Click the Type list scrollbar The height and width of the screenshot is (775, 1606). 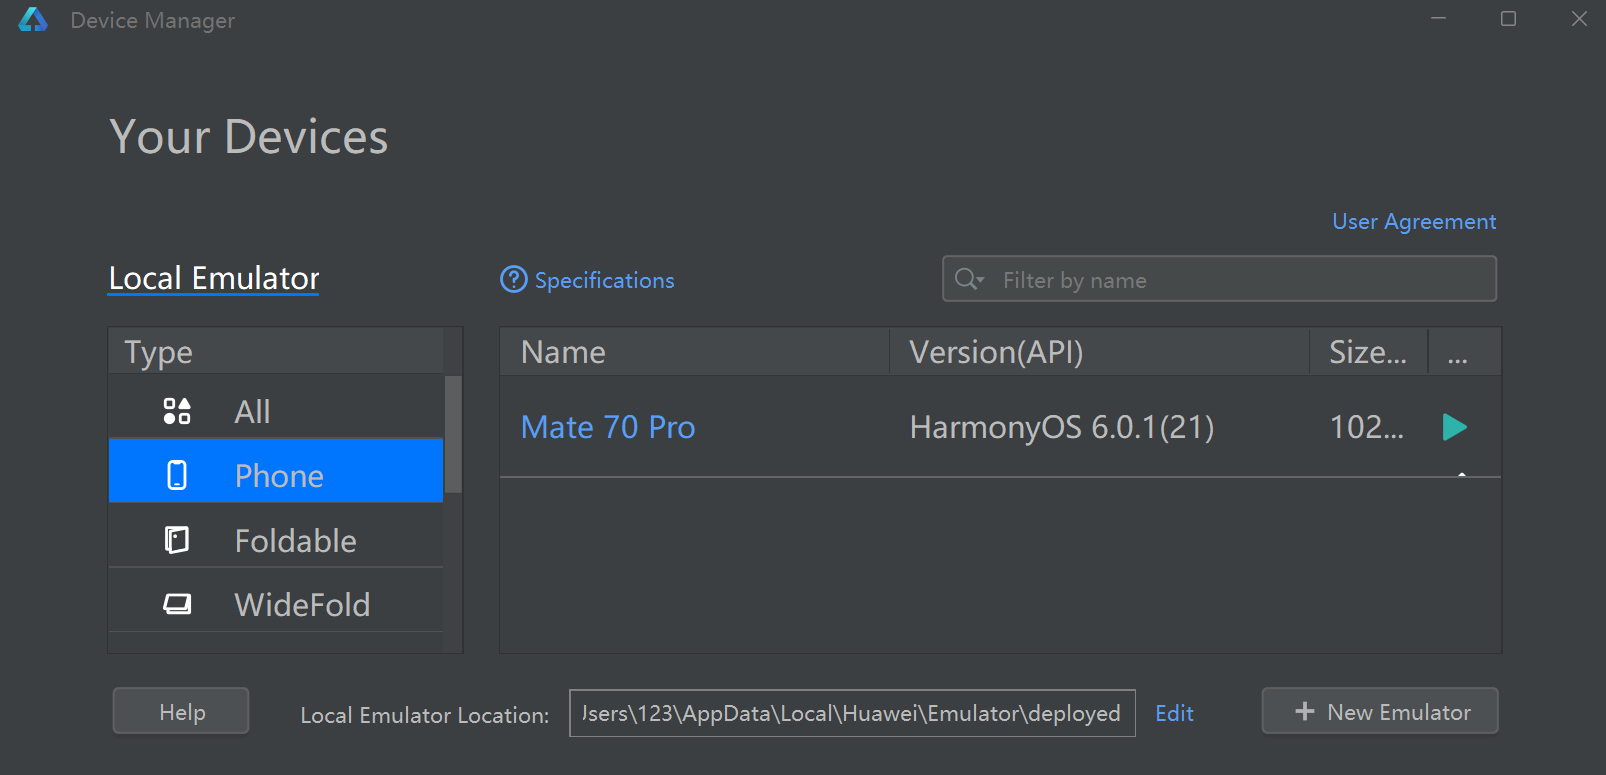pyautogui.click(x=453, y=435)
